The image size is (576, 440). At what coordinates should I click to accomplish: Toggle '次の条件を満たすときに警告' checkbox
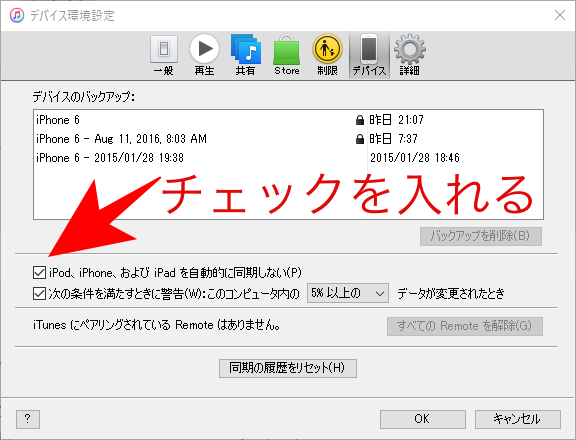click(39, 293)
